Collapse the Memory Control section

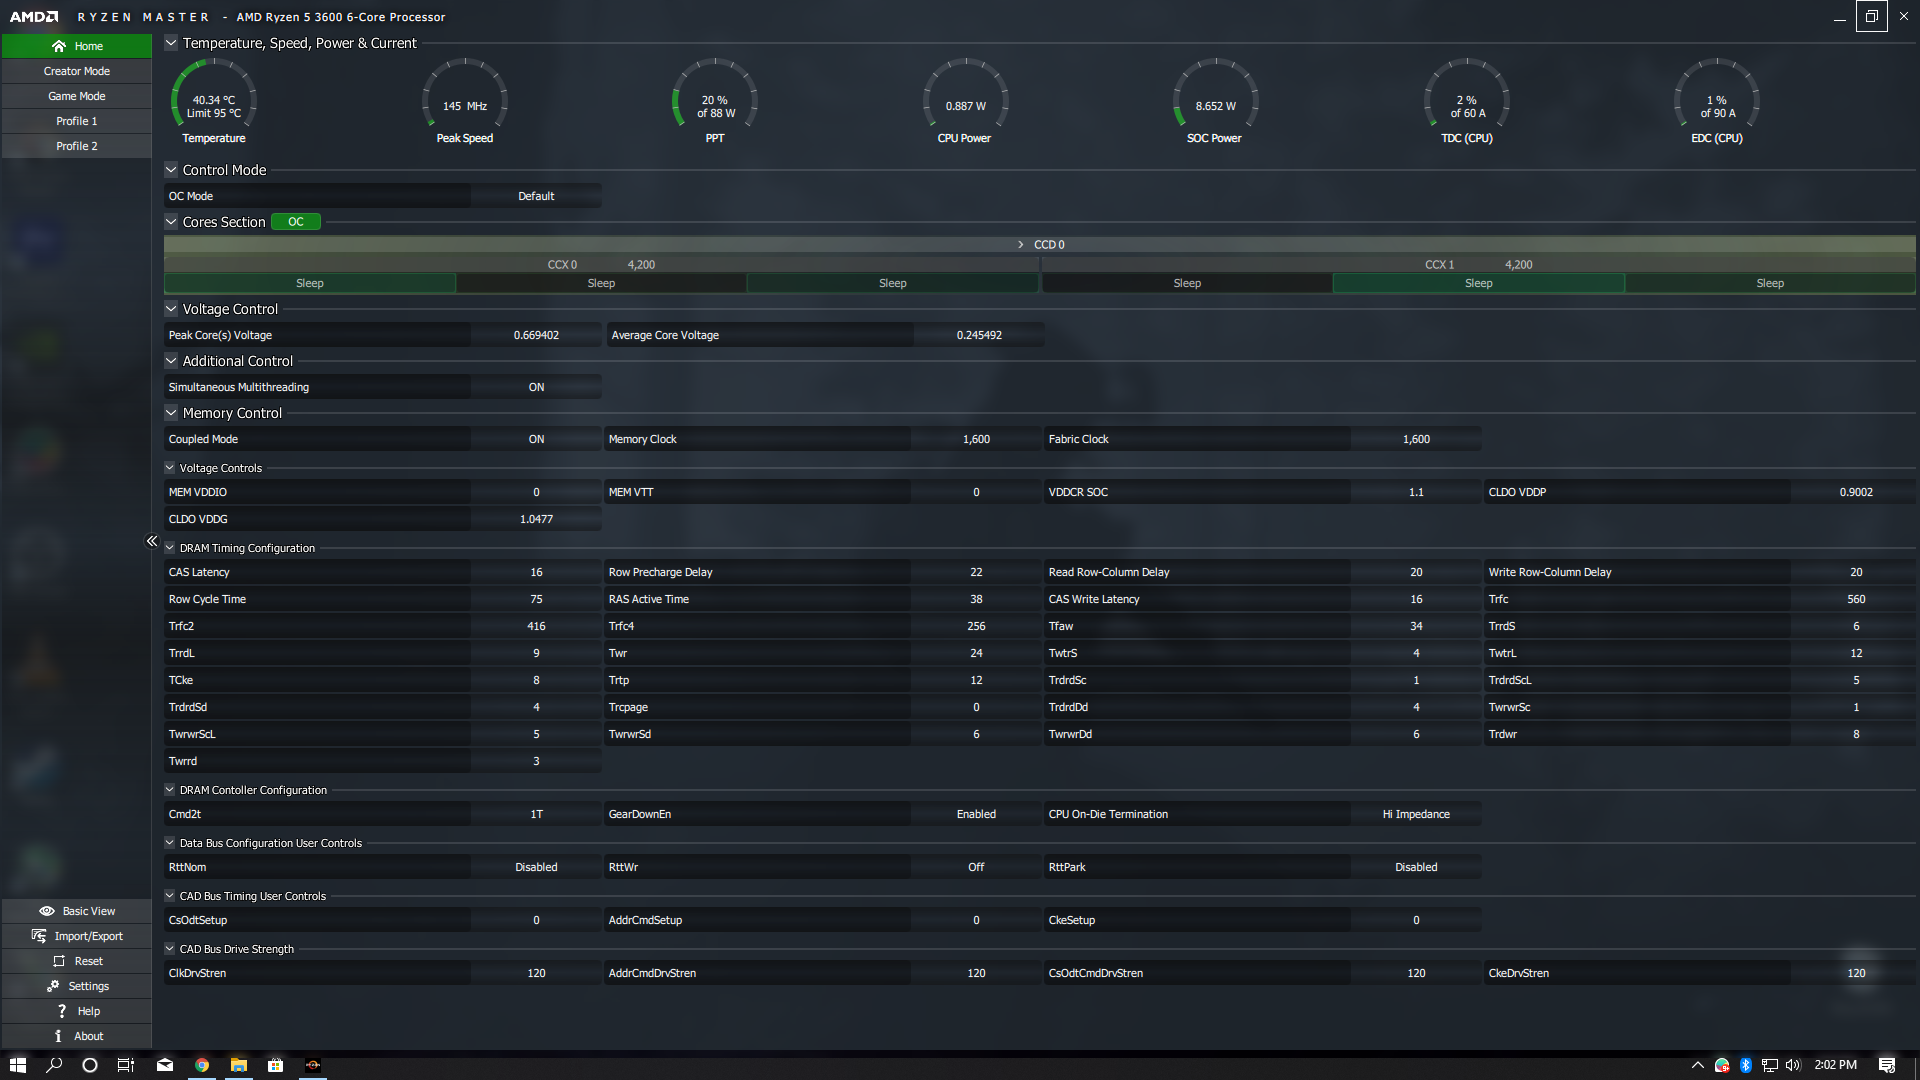click(171, 413)
